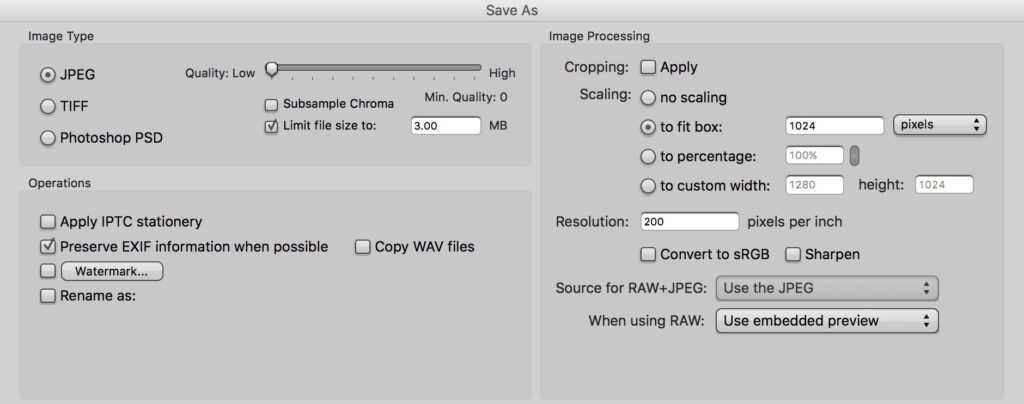1024x404 pixels.
Task: Choose the TIFF image type
Action: 47,106
